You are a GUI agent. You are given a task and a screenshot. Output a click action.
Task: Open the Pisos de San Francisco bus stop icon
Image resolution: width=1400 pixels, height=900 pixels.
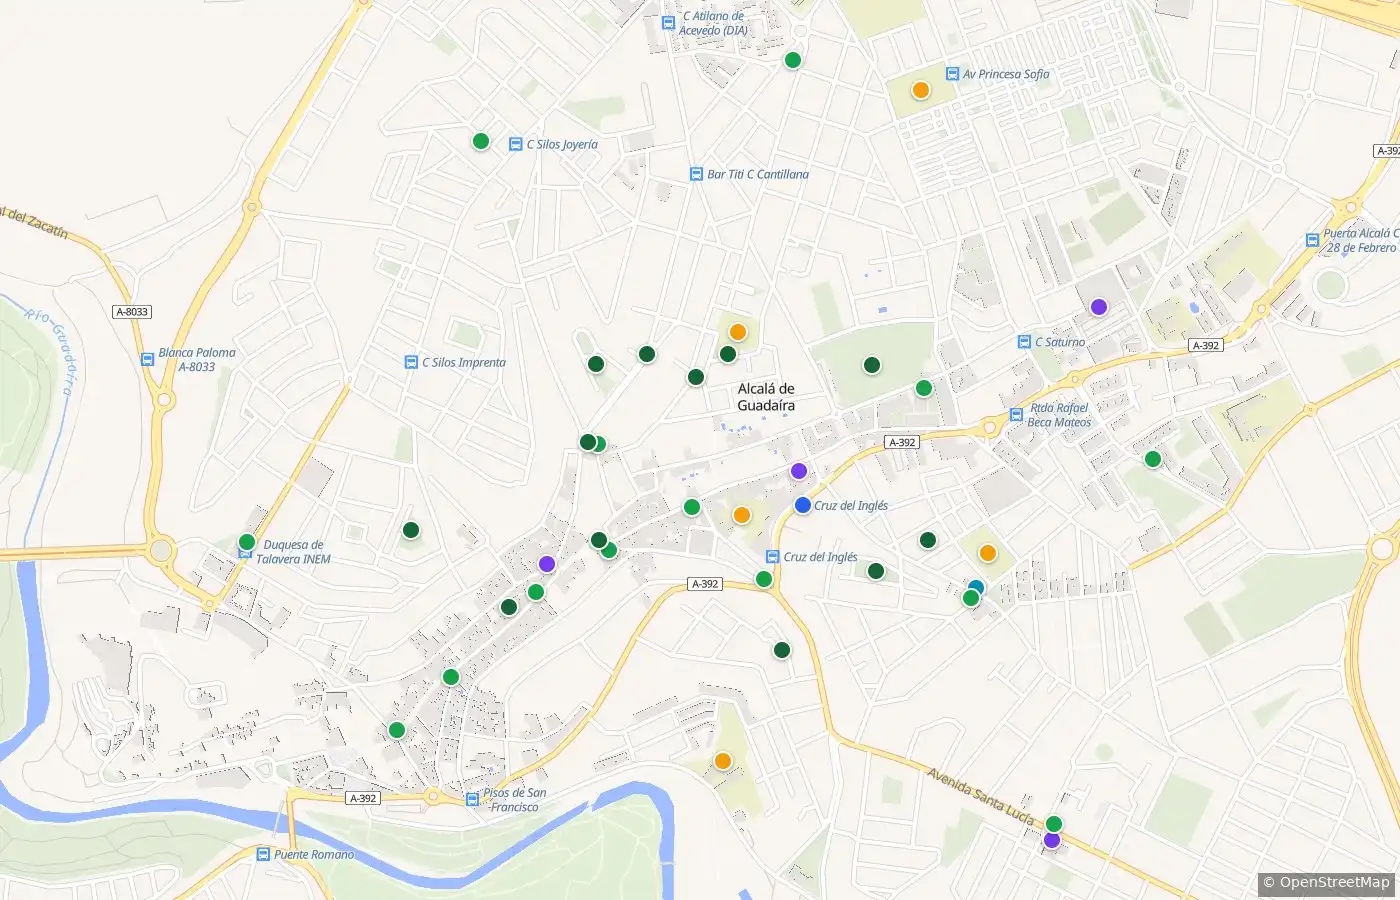(472, 800)
